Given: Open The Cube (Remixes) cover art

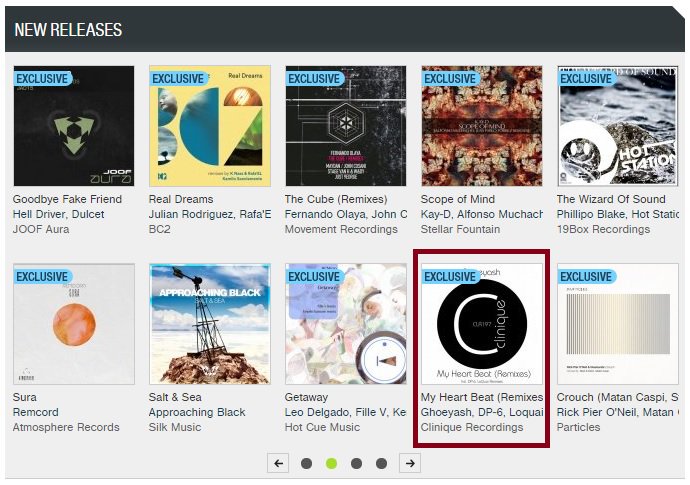Looking at the screenshot, I should coord(346,126).
